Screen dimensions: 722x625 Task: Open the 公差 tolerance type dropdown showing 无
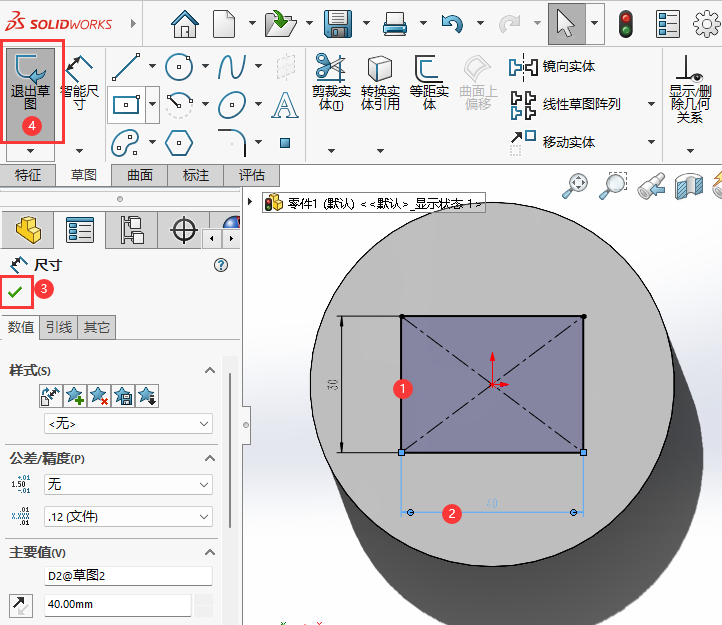pos(128,484)
